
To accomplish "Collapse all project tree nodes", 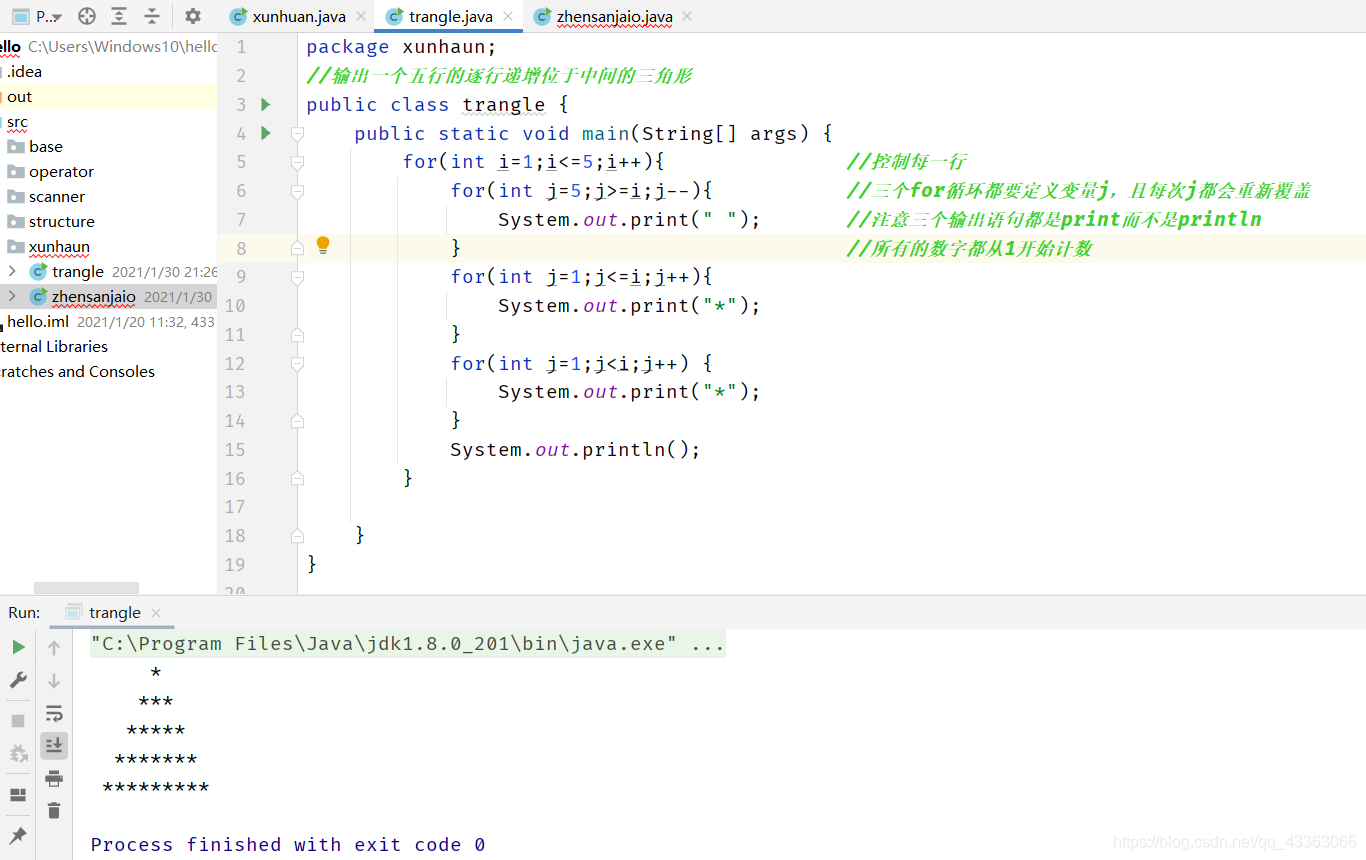I will click(x=152, y=16).
